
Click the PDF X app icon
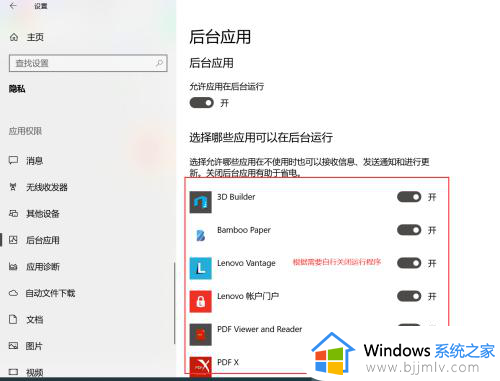pos(200,367)
